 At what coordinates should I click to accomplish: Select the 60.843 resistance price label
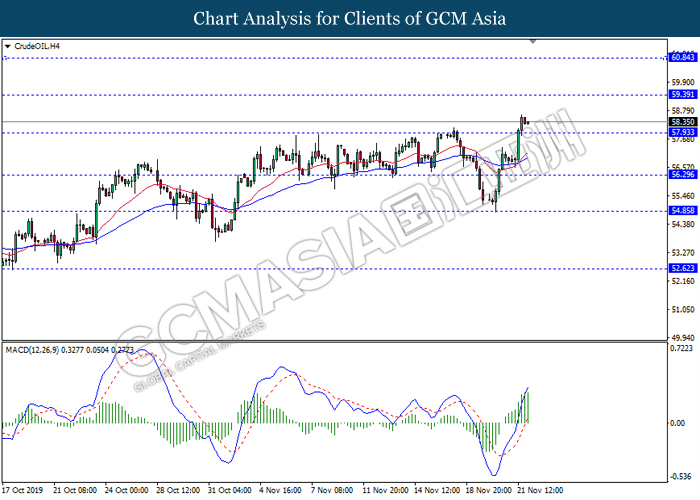click(683, 58)
